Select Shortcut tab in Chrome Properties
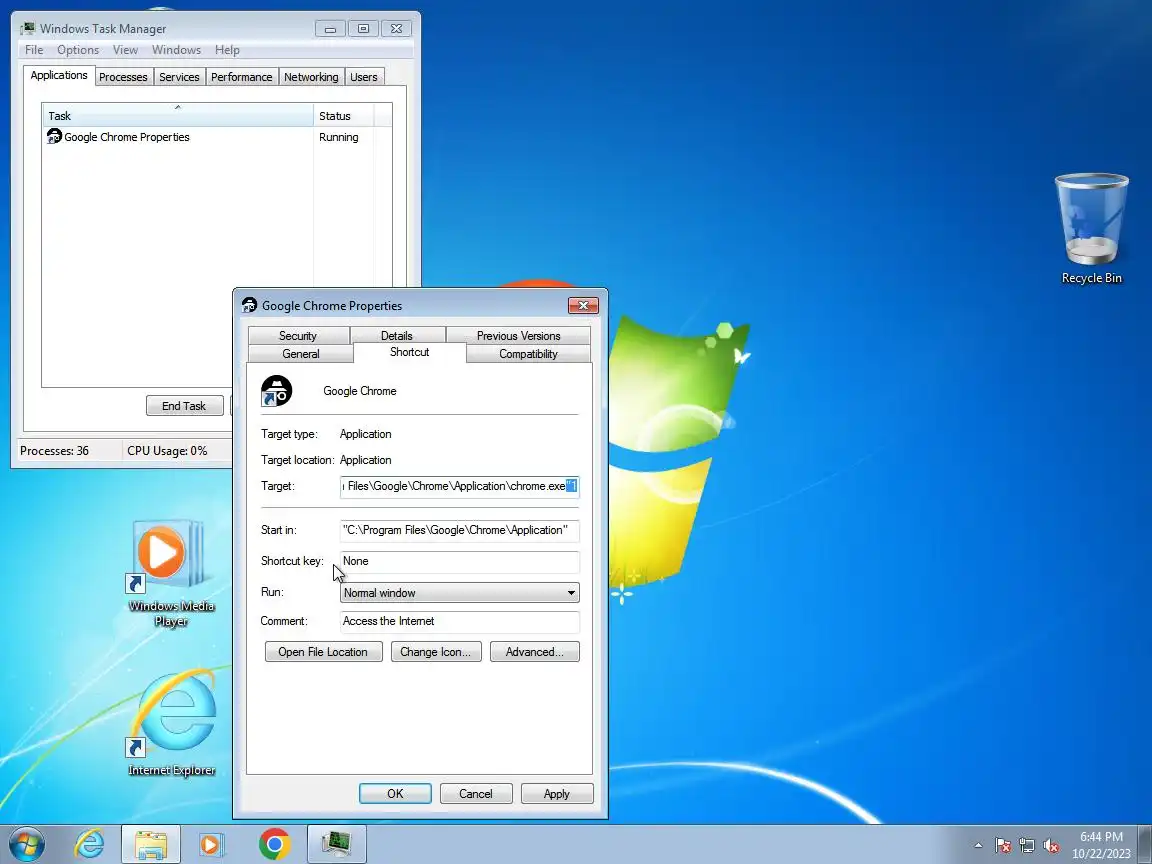 click(410, 353)
